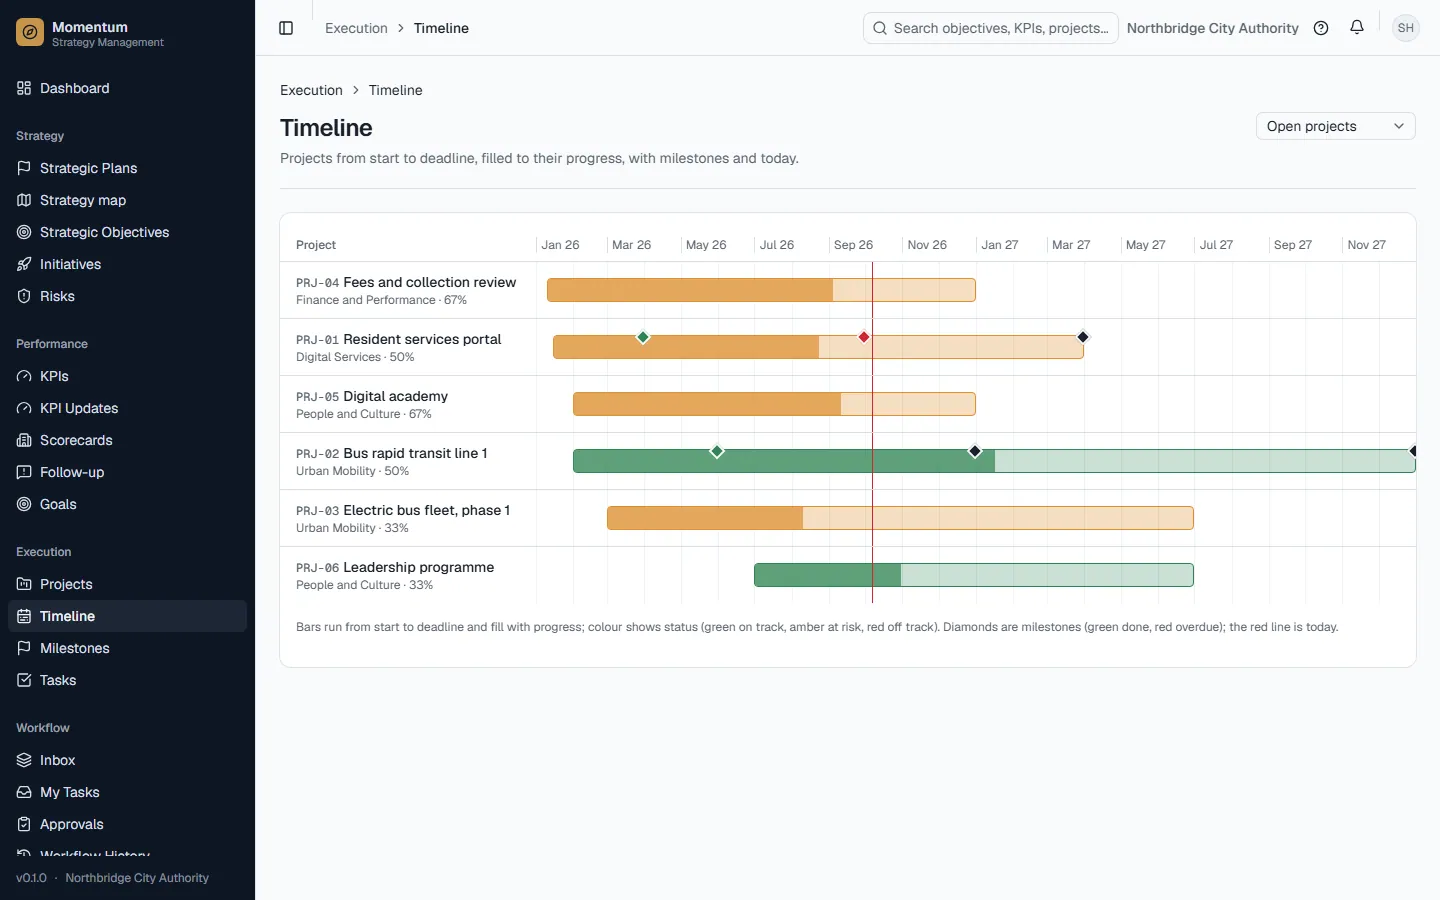The image size is (1440, 900).
Task: Click Execution in the top bar breadcrumb
Action: [356, 28]
